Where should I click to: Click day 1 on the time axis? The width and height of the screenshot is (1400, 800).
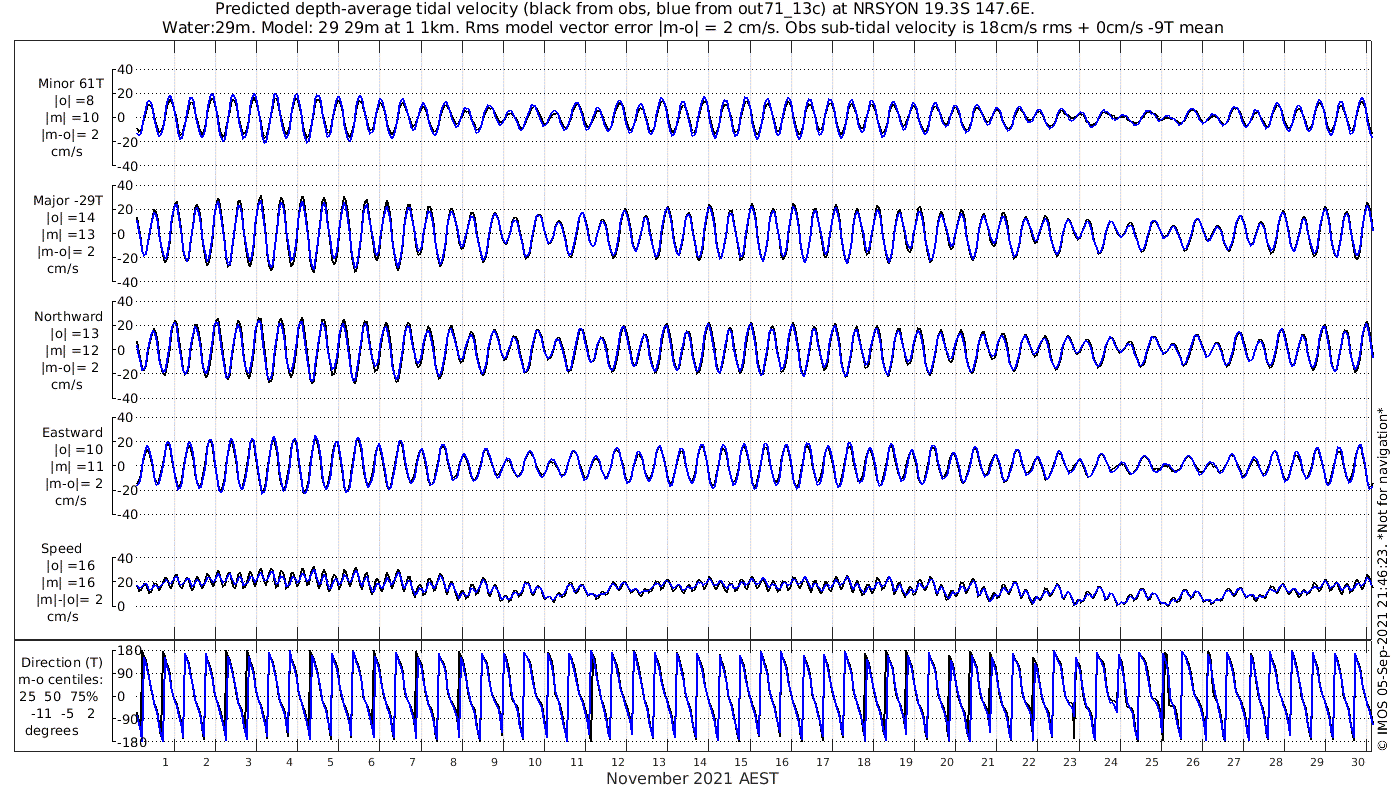pyautogui.click(x=165, y=761)
